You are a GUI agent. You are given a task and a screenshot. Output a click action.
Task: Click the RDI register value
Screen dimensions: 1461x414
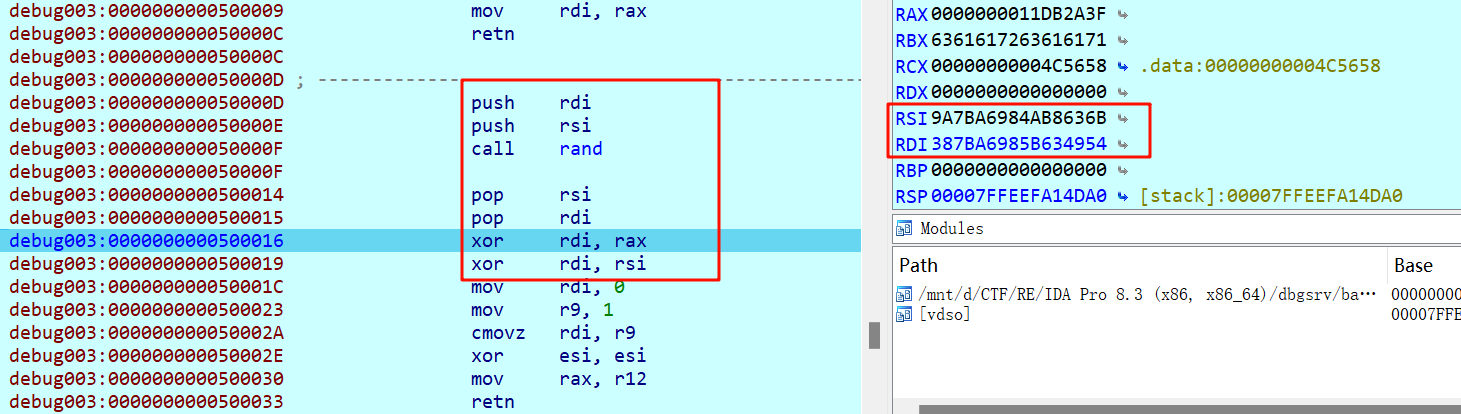coord(1018,144)
